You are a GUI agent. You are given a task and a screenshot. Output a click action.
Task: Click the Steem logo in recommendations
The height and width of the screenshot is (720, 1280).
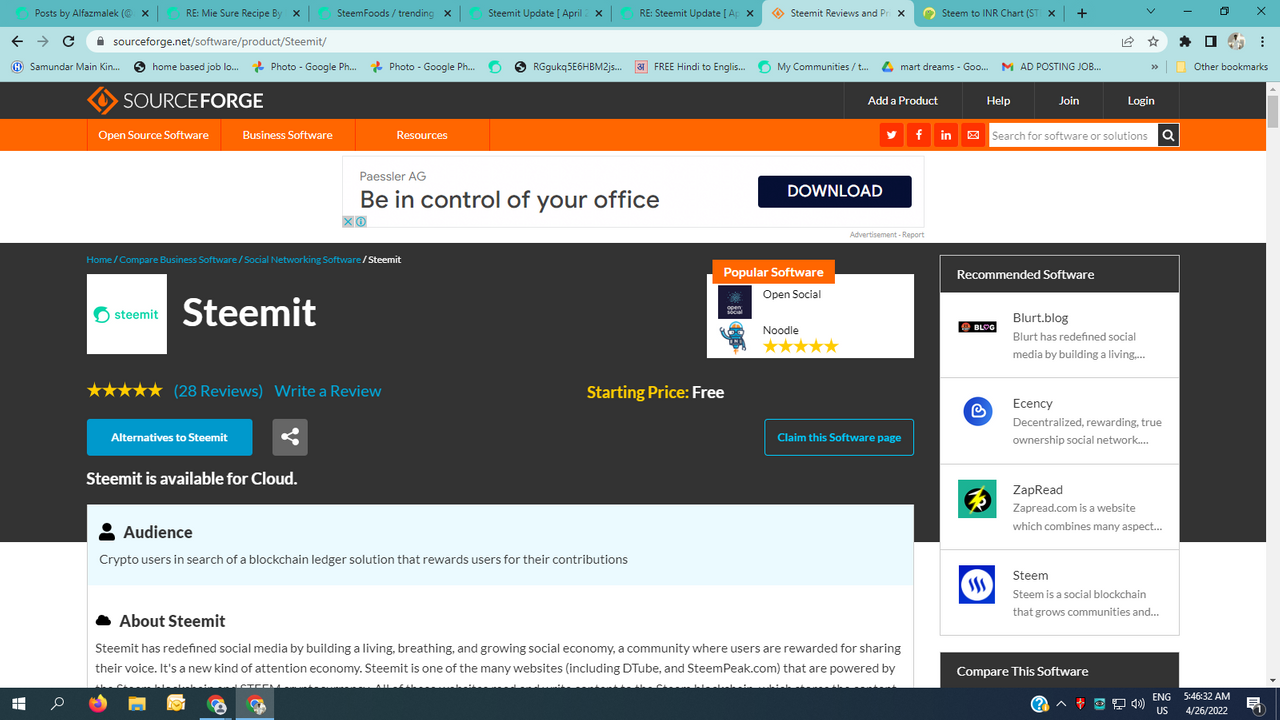pos(977,584)
